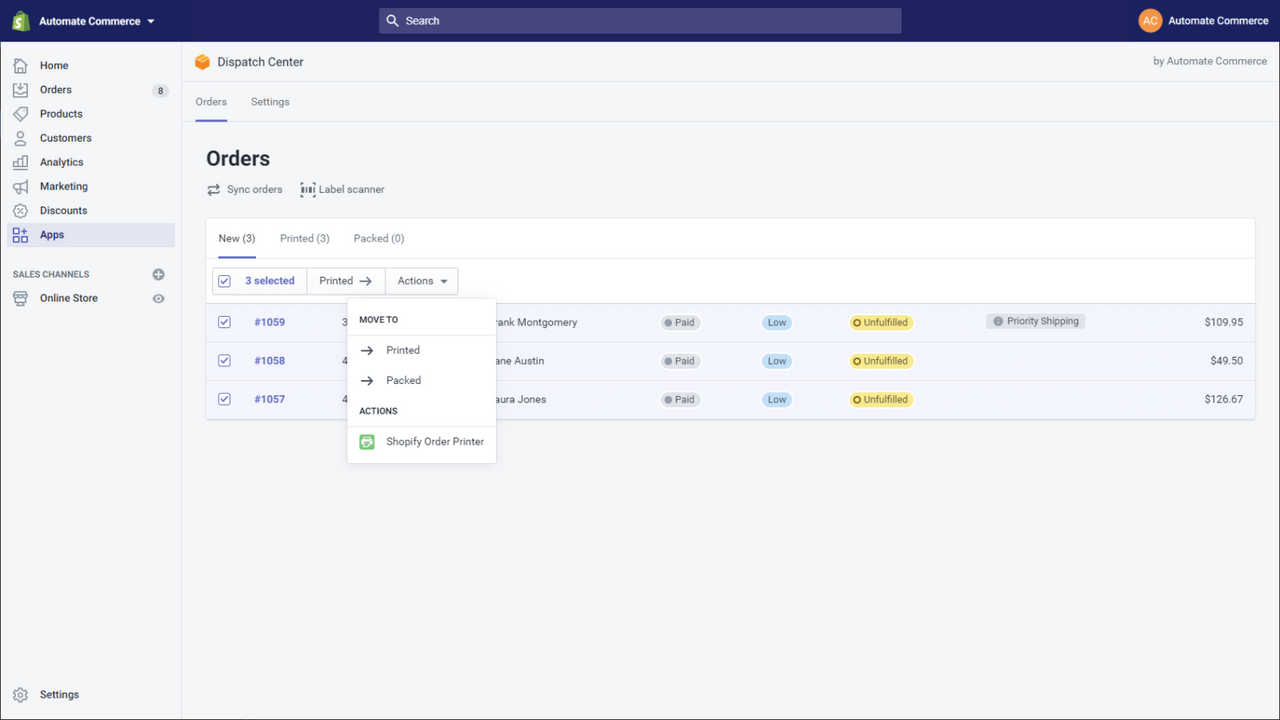
Task: Click the Dispatch Center app icon
Action: (x=203, y=61)
